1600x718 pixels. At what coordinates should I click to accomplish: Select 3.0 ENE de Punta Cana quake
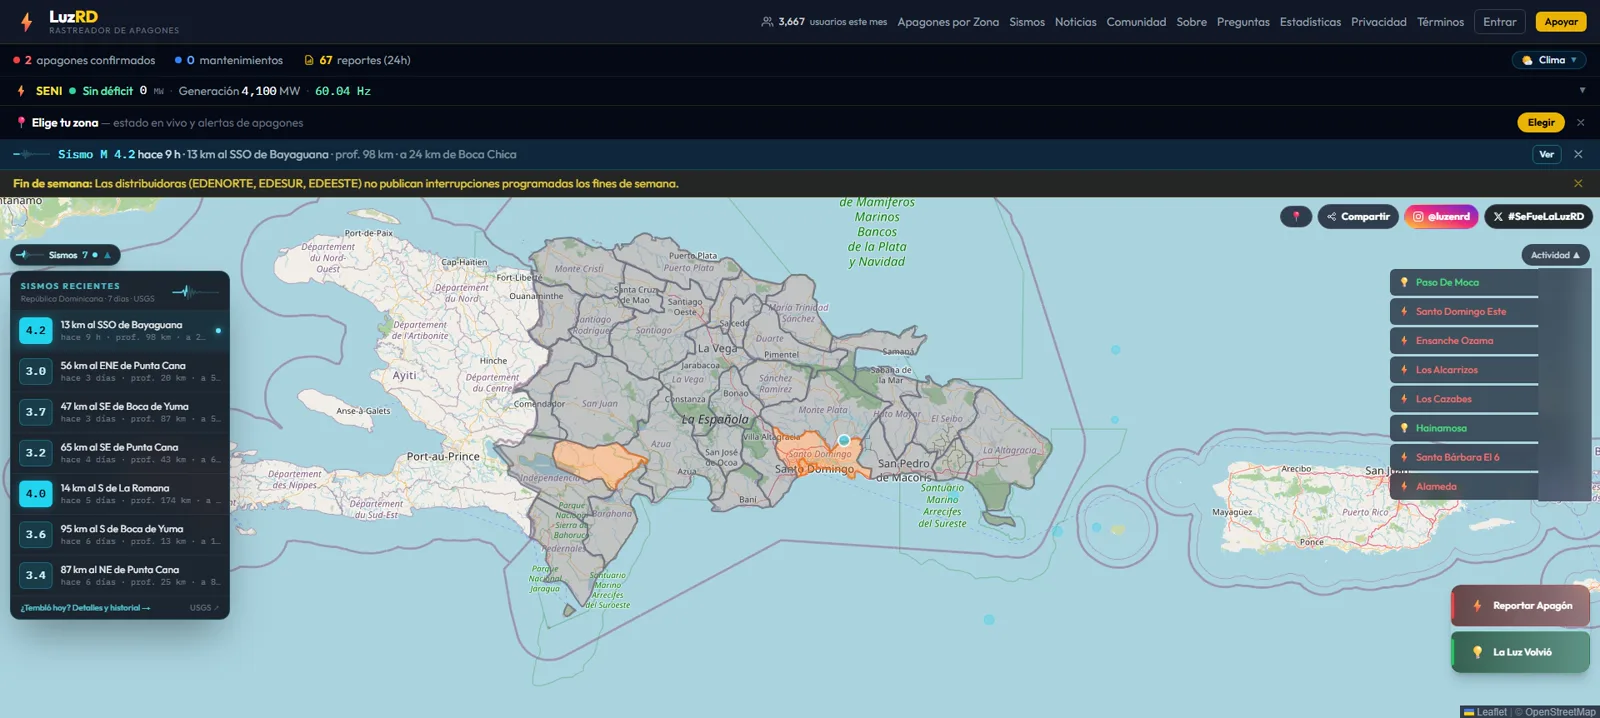pyautogui.click(x=120, y=371)
